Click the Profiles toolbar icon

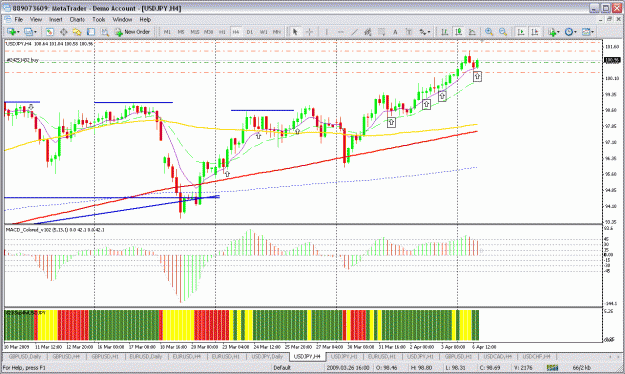click(28, 32)
